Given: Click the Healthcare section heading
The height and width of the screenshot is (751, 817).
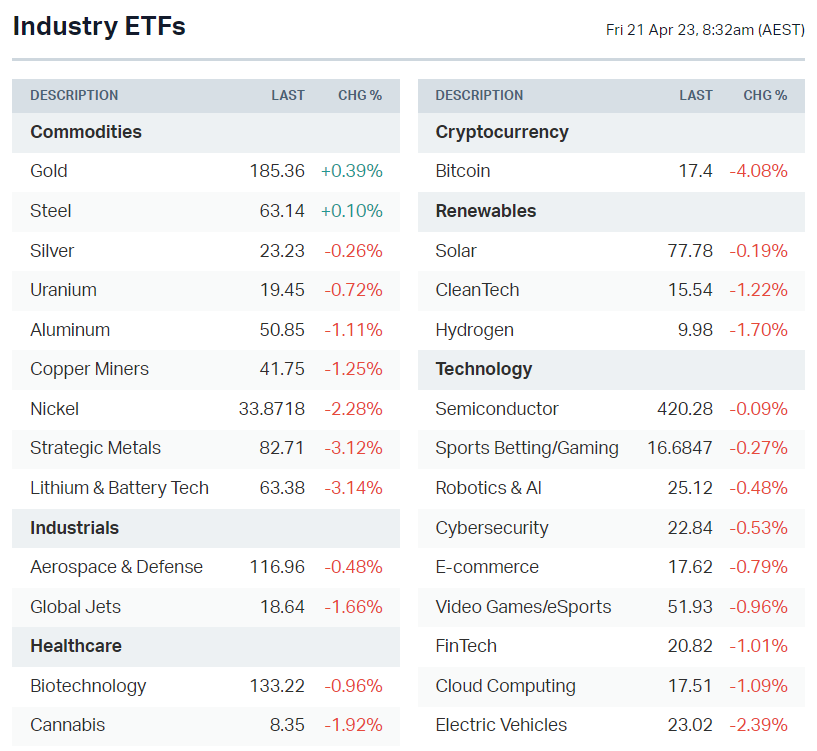Looking at the screenshot, I should pos(76,646).
